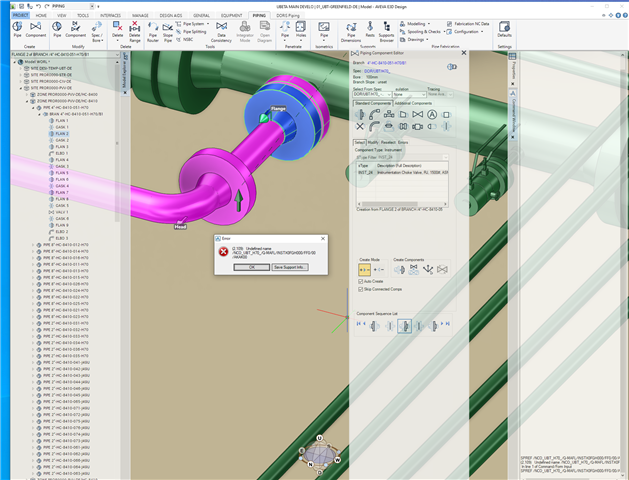Select backward Create Mode toggle
This screenshot has height=480, width=629.
[x=379, y=270]
